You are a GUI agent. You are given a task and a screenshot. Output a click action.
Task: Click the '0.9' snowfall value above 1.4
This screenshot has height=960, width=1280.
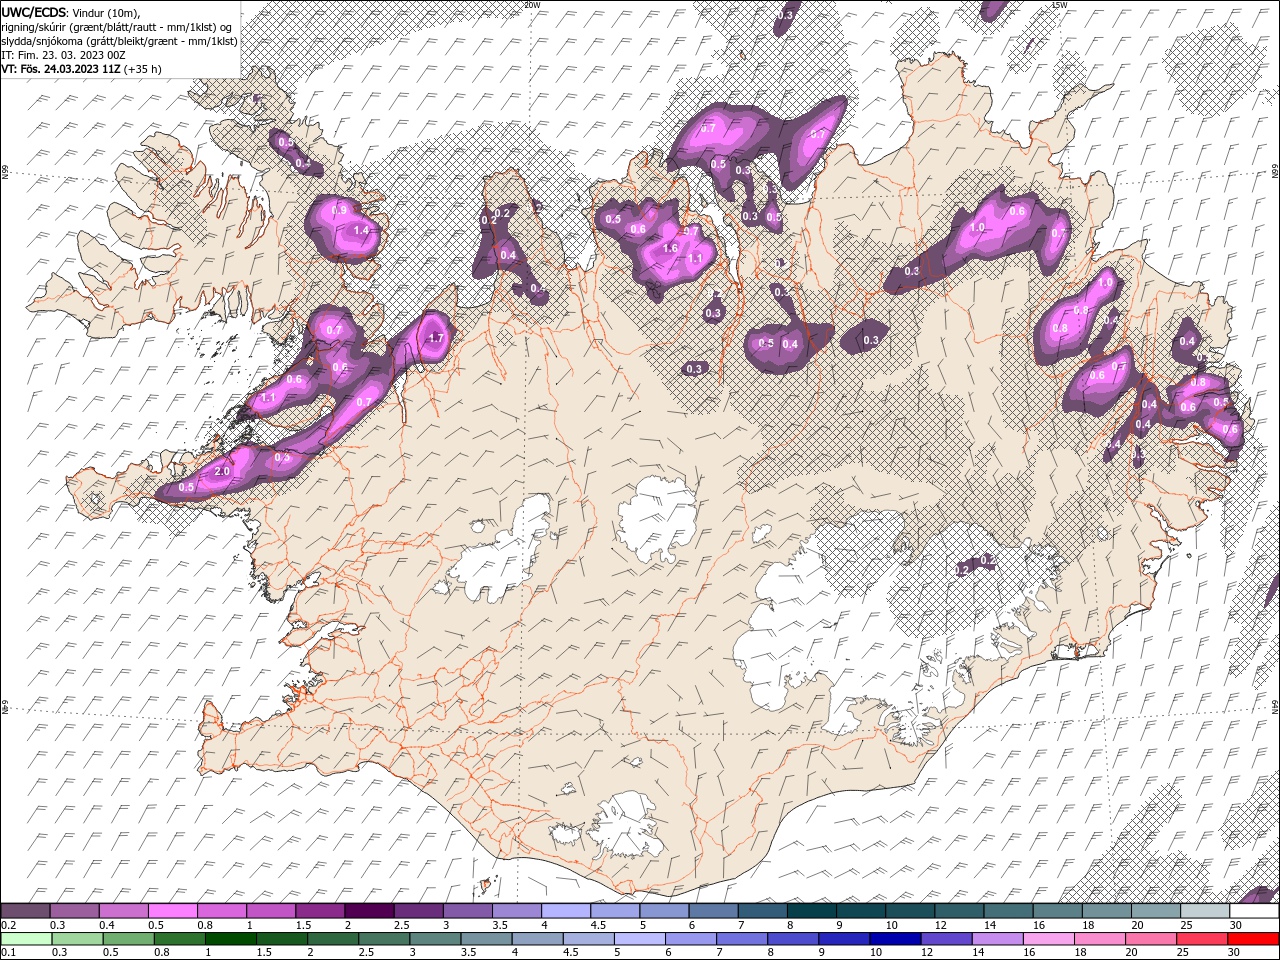coord(338,210)
